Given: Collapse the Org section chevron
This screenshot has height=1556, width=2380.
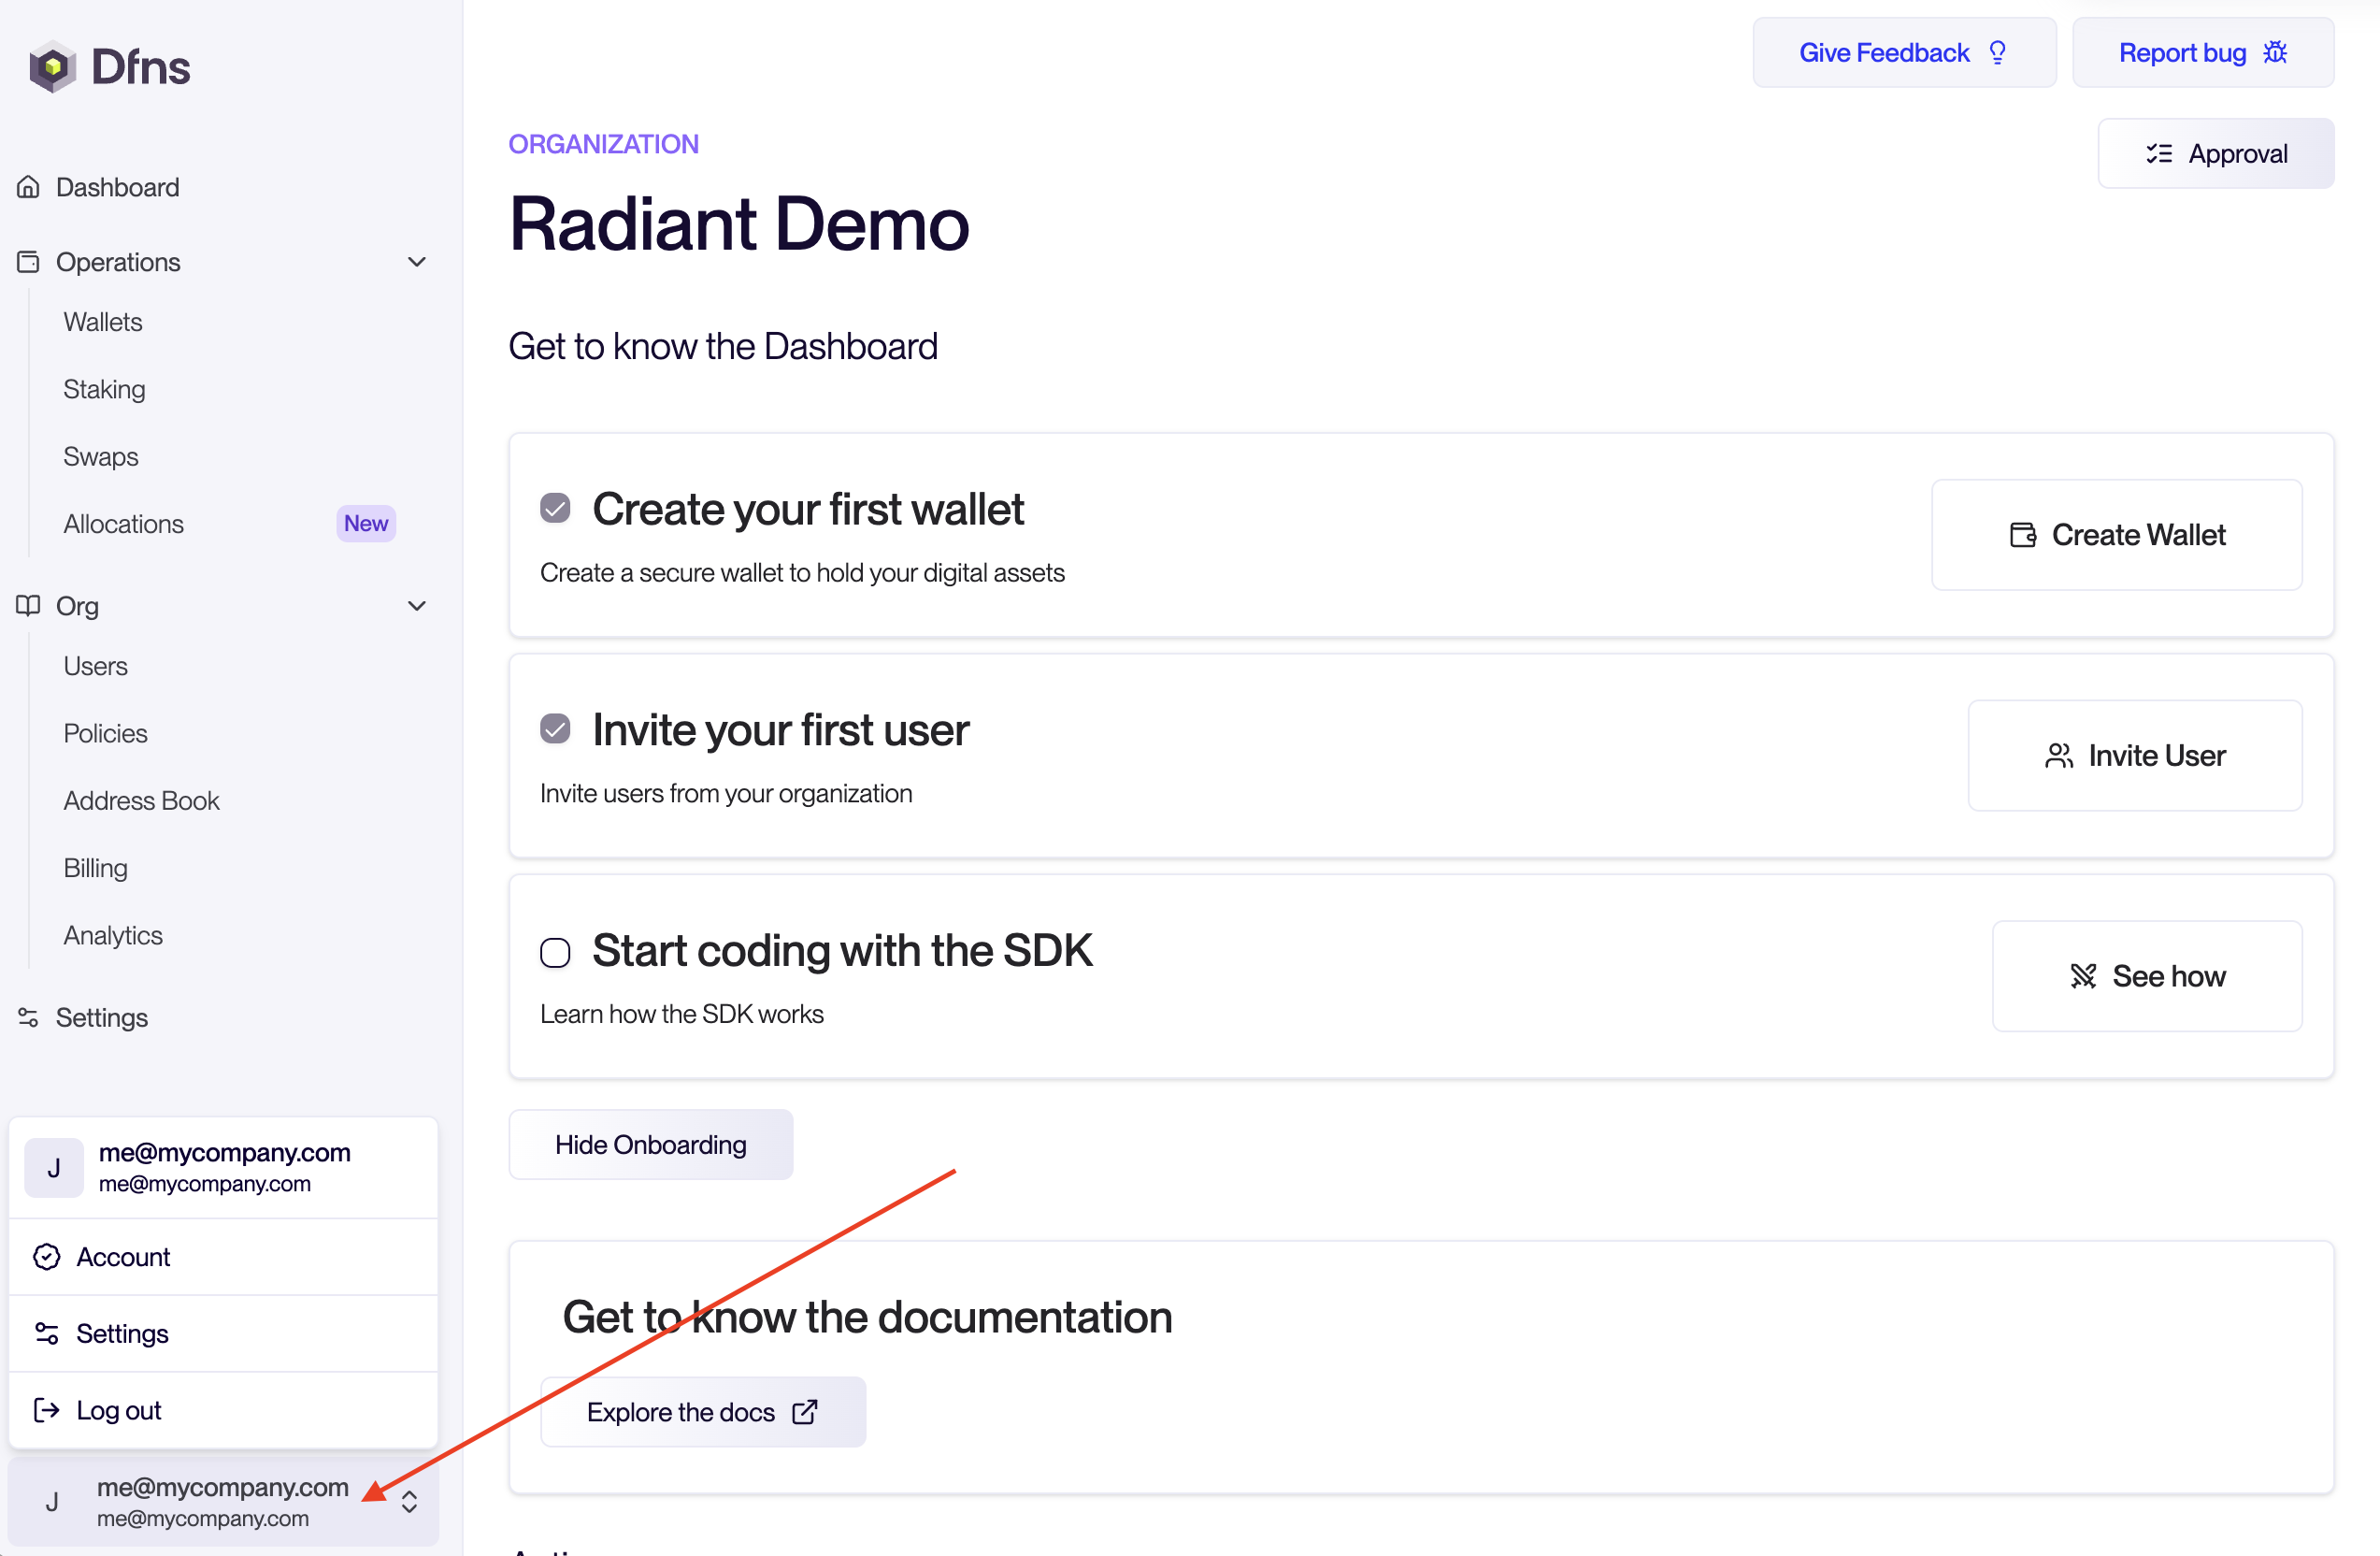Looking at the screenshot, I should pyautogui.click(x=417, y=606).
